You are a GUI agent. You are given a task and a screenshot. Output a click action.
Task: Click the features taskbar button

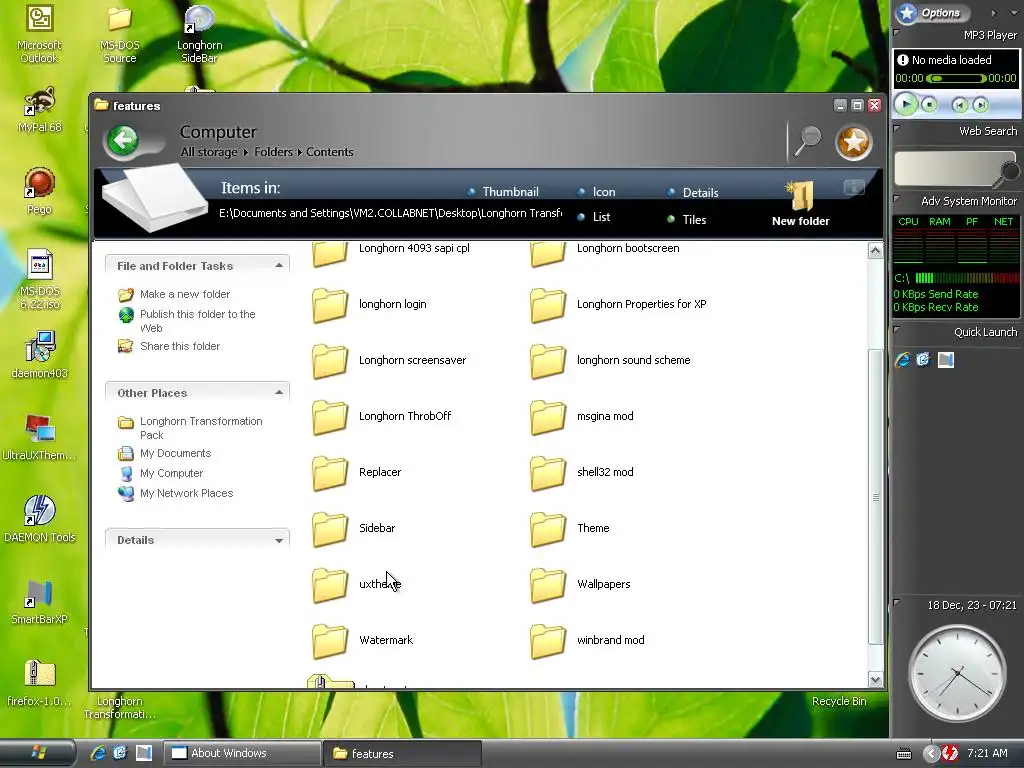pos(402,754)
